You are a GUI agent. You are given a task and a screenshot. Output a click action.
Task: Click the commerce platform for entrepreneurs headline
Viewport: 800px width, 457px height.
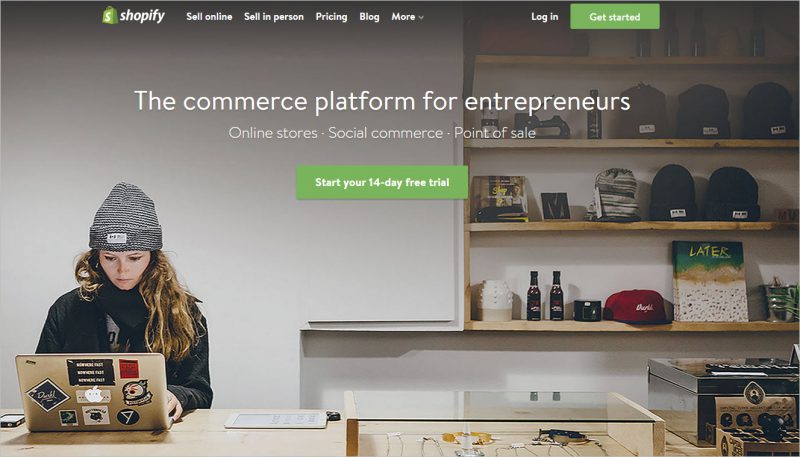382,101
